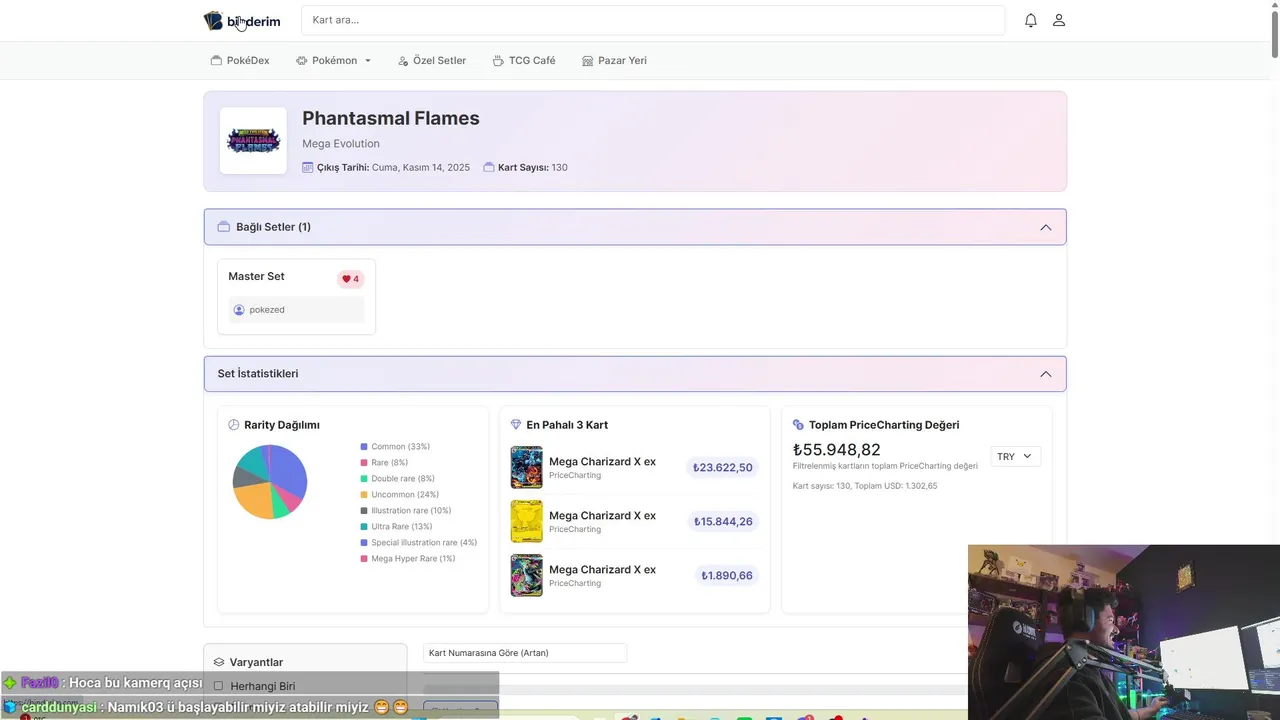Image resolution: width=1280 pixels, height=720 pixels.
Task: Click the Pokémon nav icon
Action: coord(302,60)
